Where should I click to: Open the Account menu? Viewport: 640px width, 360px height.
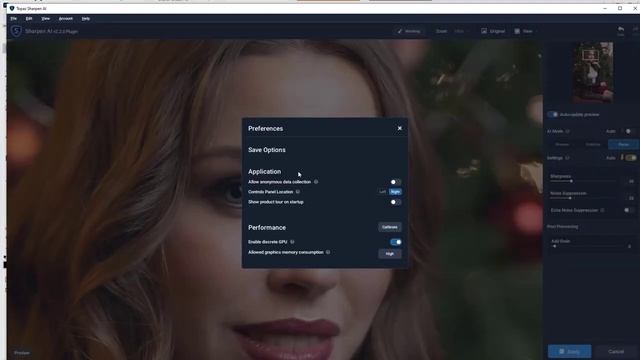coord(66,19)
